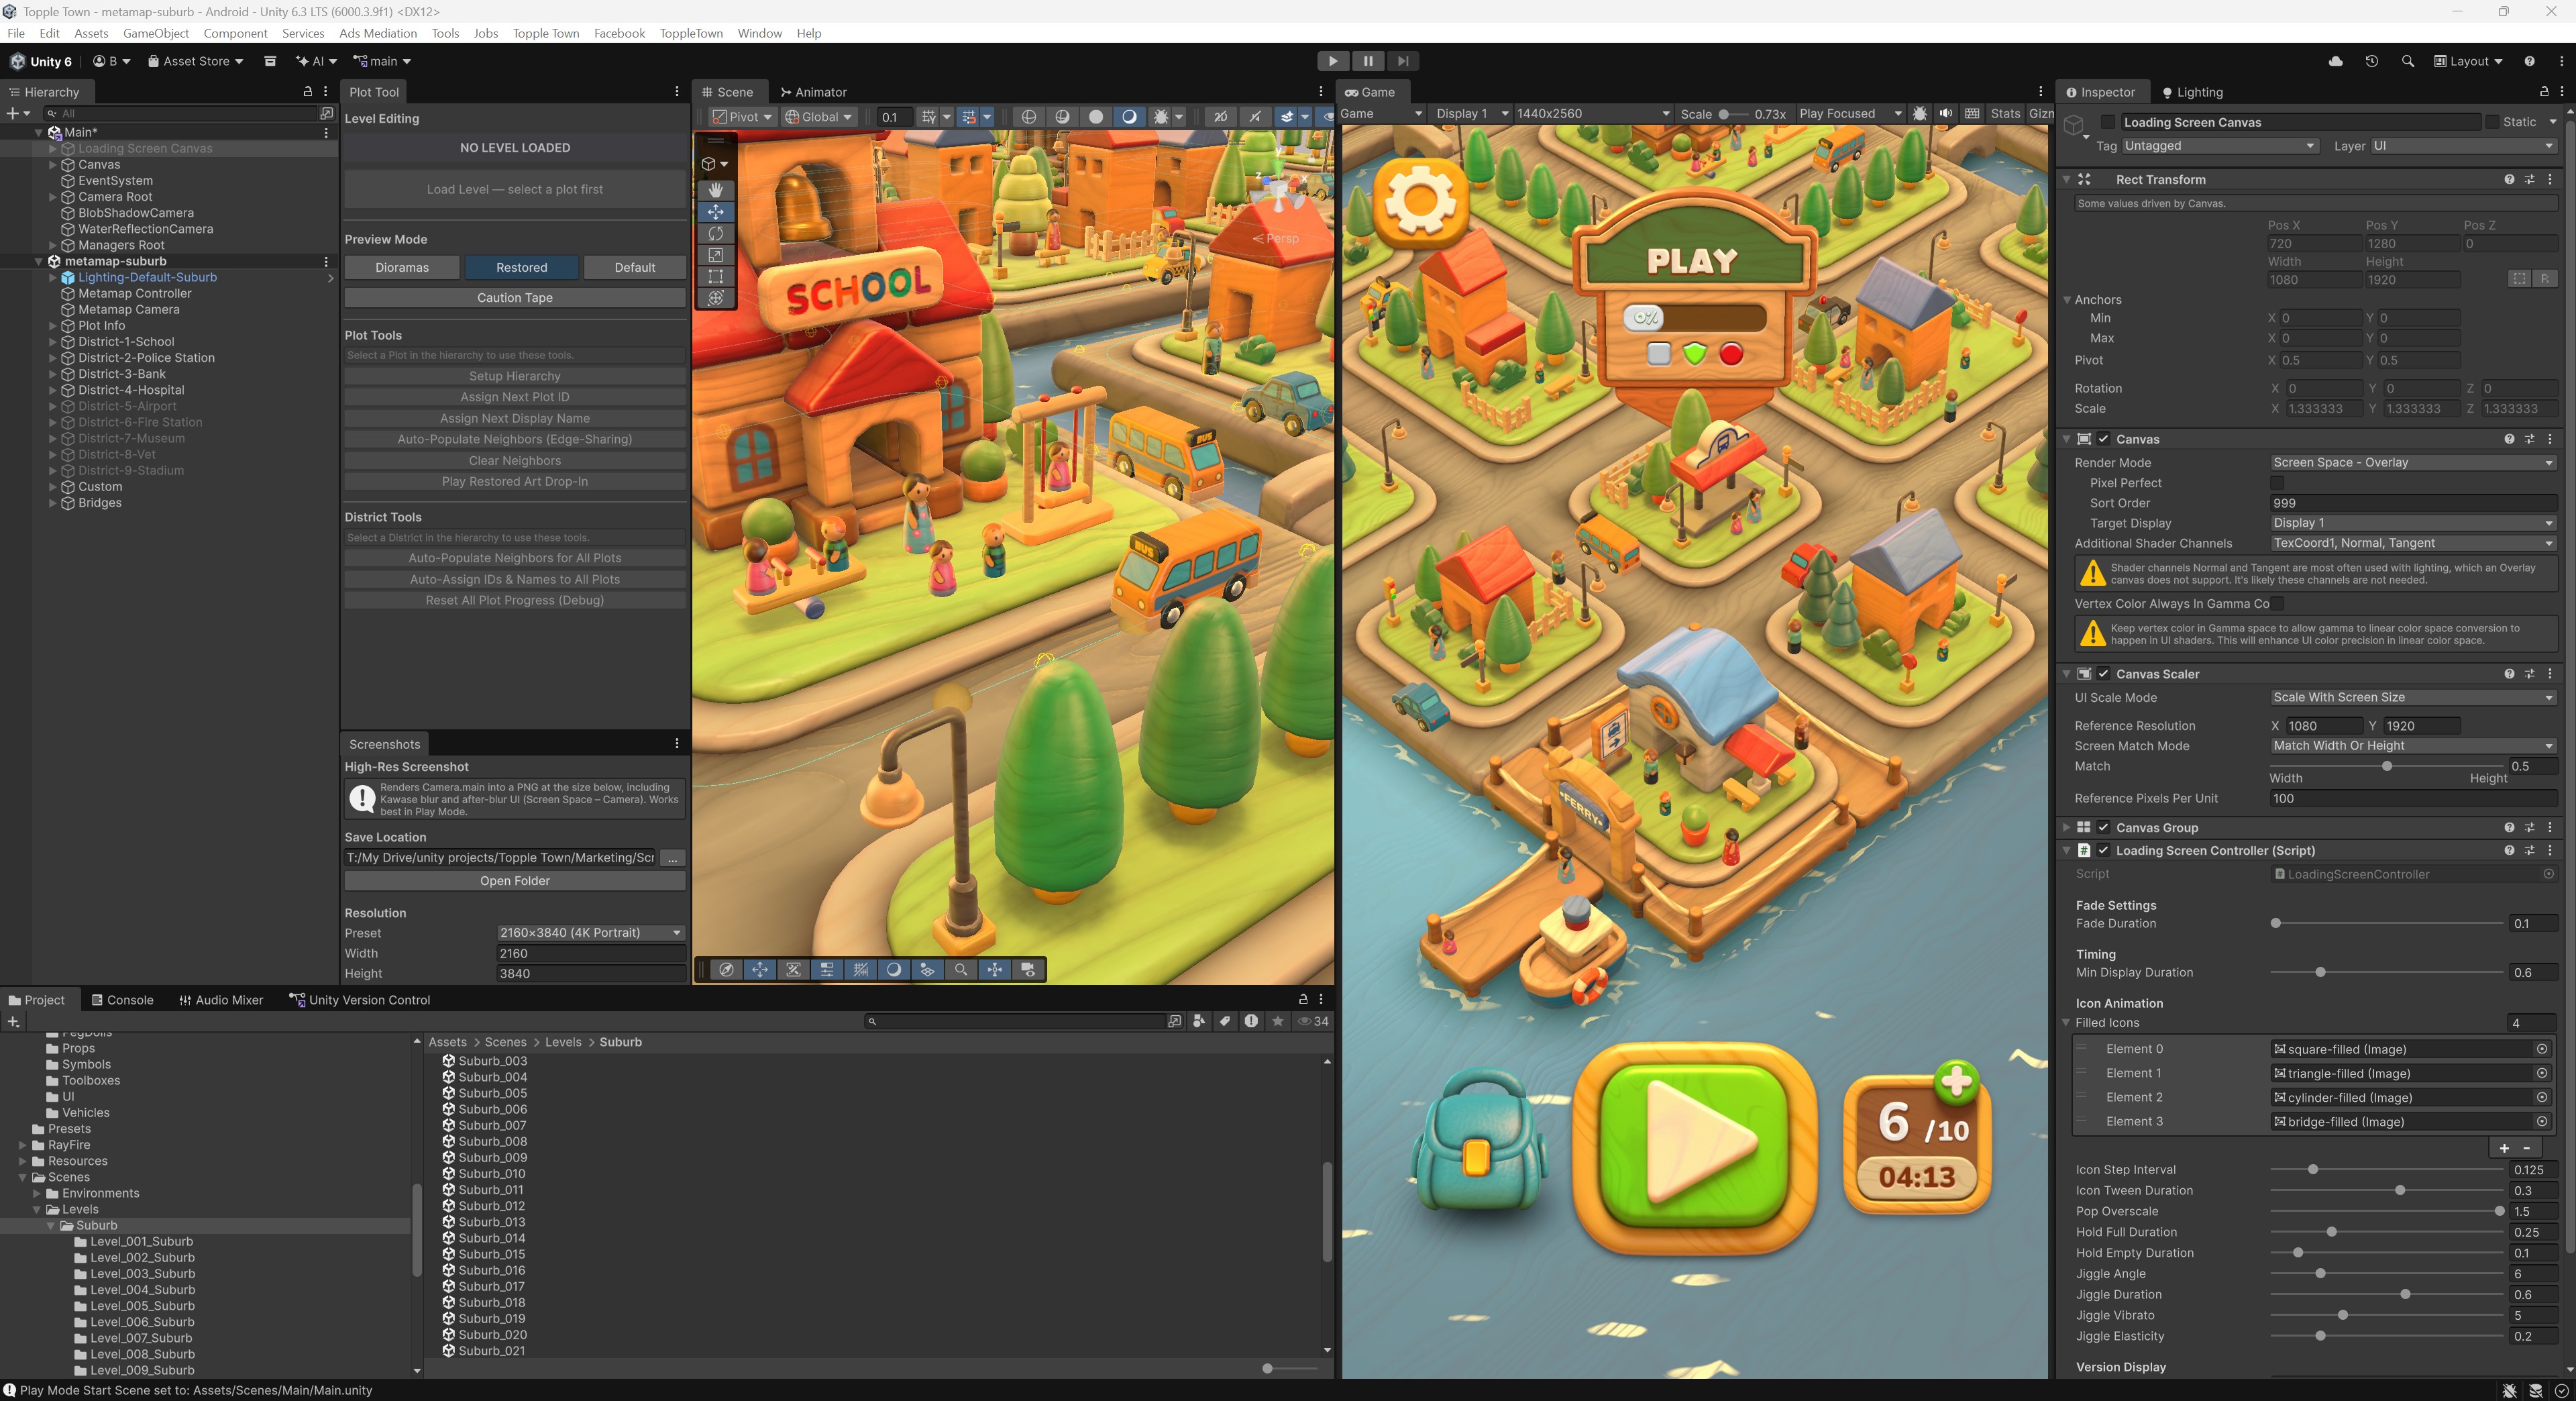This screenshot has width=2576, height=1401.
Task: Open the Global handle rotation dropdown
Action: (819, 117)
